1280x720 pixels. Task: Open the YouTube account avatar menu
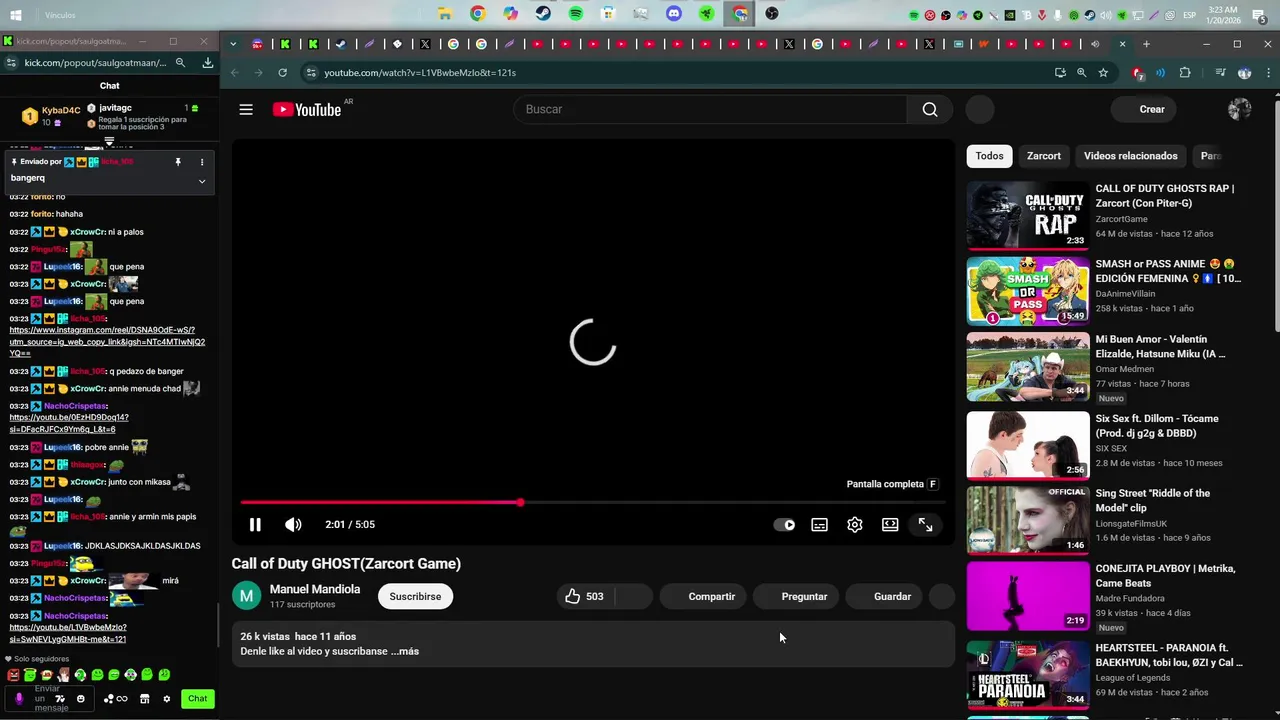click(x=1239, y=109)
